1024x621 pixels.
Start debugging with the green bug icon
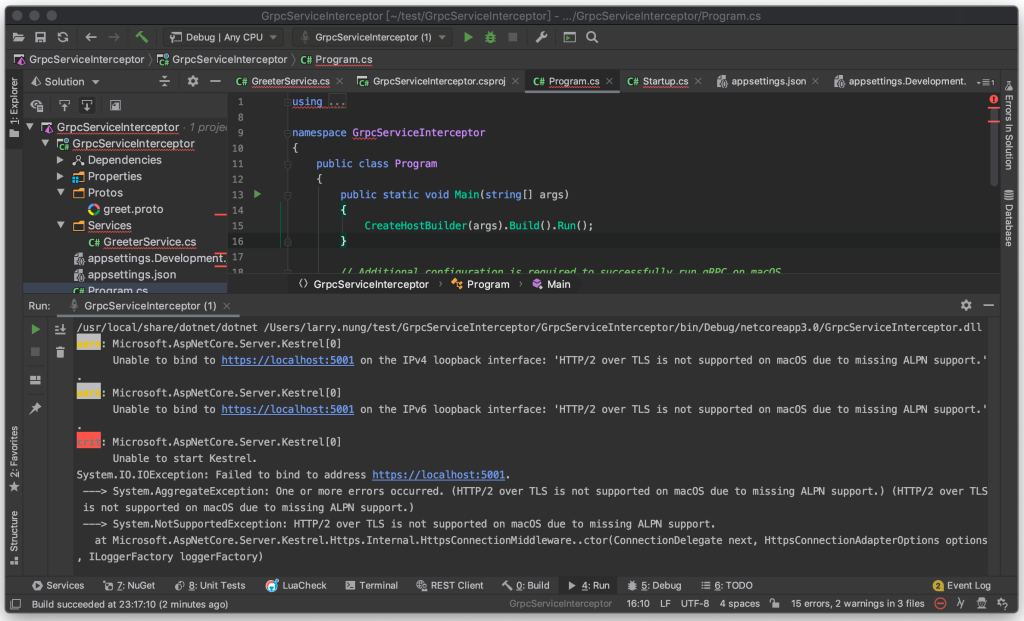(490, 37)
